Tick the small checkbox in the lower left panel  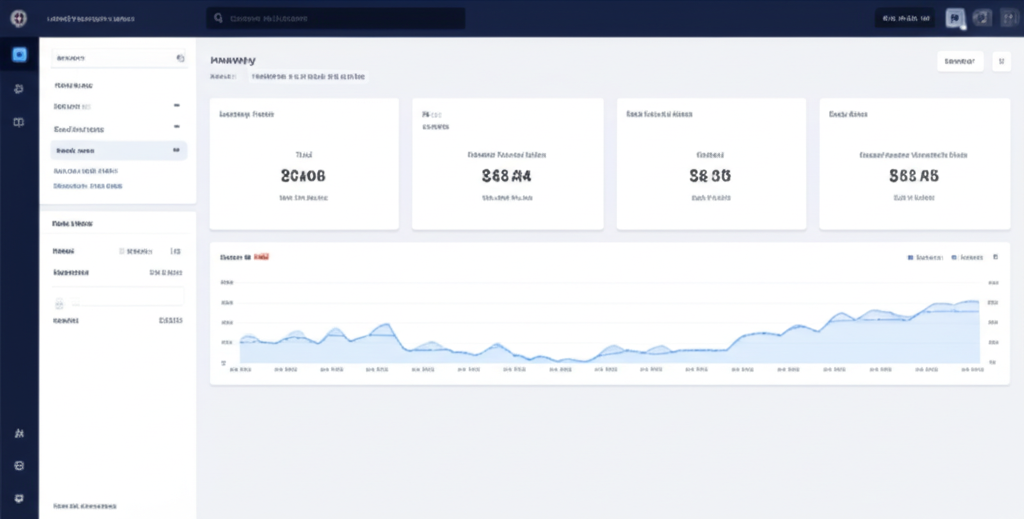point(59,304)
